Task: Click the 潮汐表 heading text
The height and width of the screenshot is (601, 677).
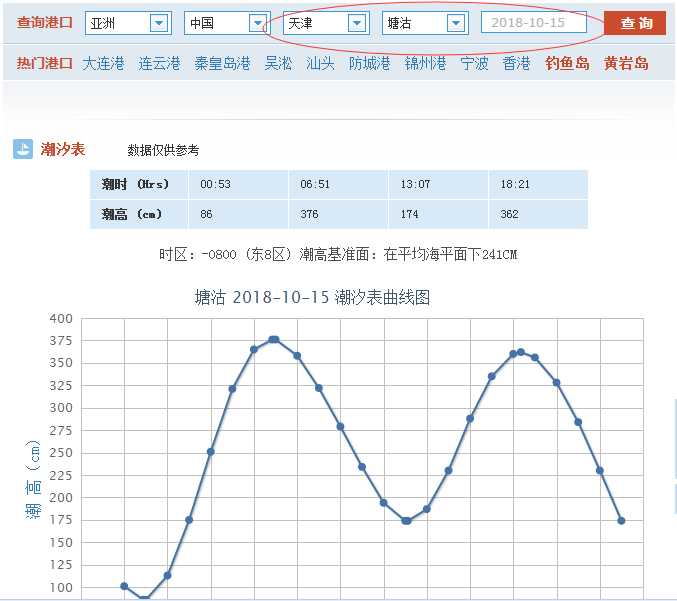Action: pos(63,149)
